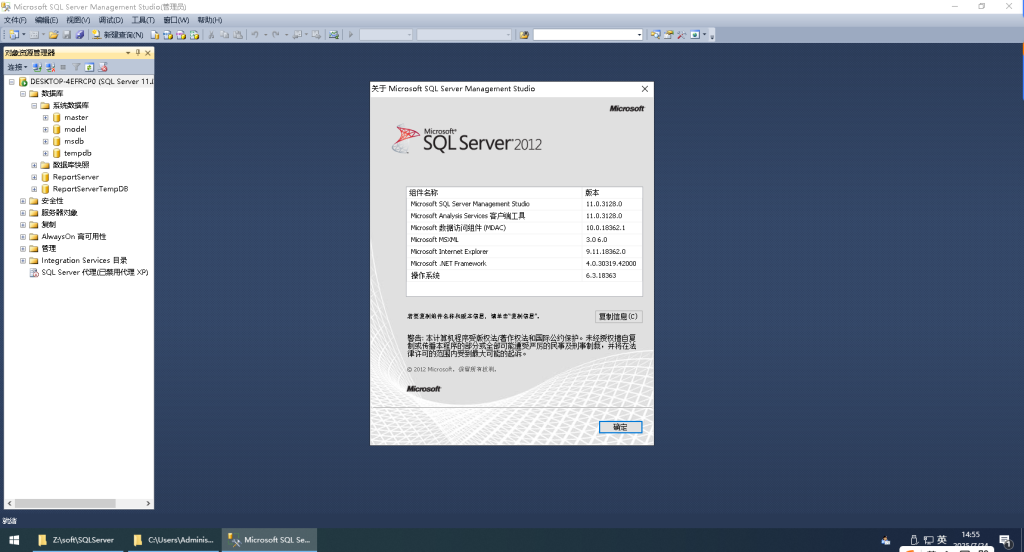Open dropdown arrow next to New Project icon

pyautogui.click(x=24, y=35)
